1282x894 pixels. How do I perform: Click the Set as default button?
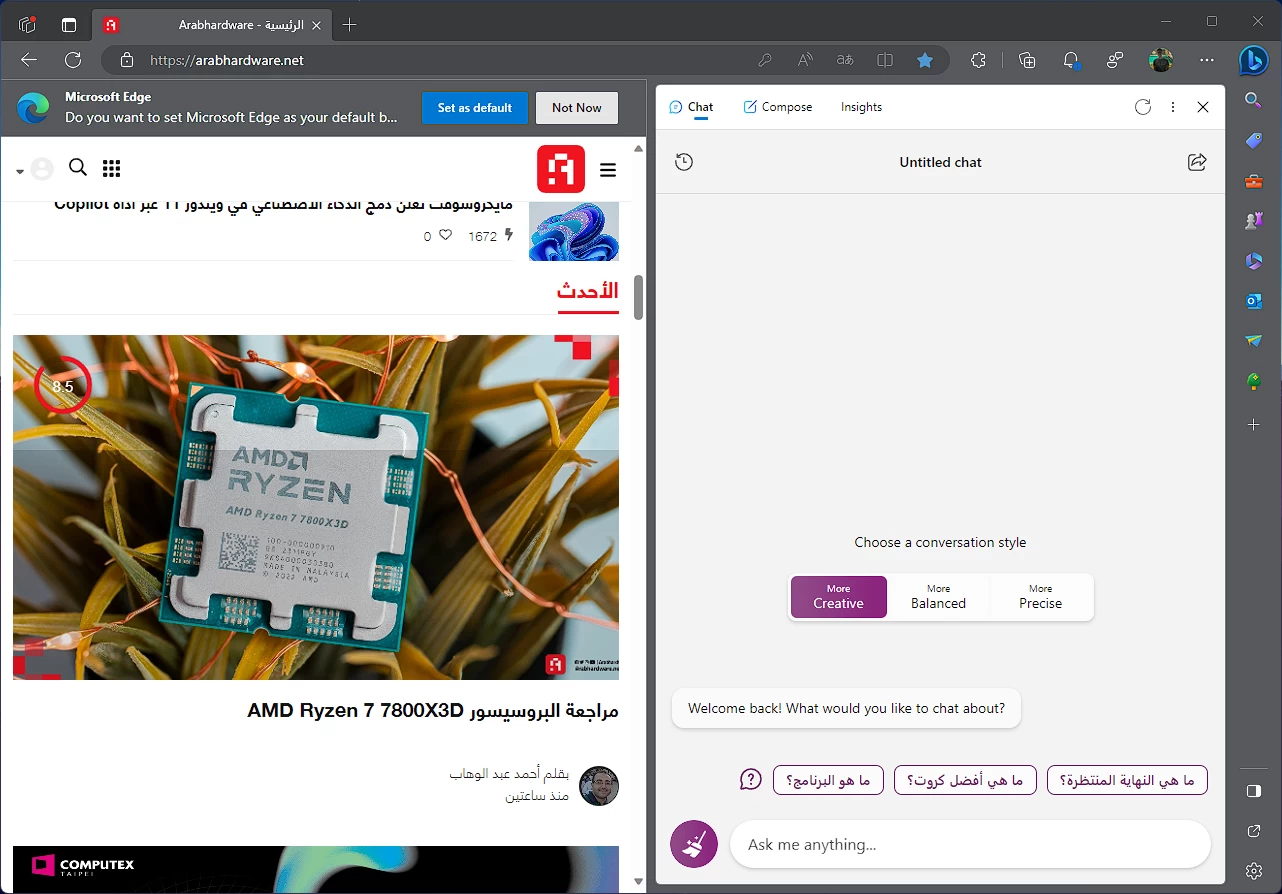(x=474, y=108)
